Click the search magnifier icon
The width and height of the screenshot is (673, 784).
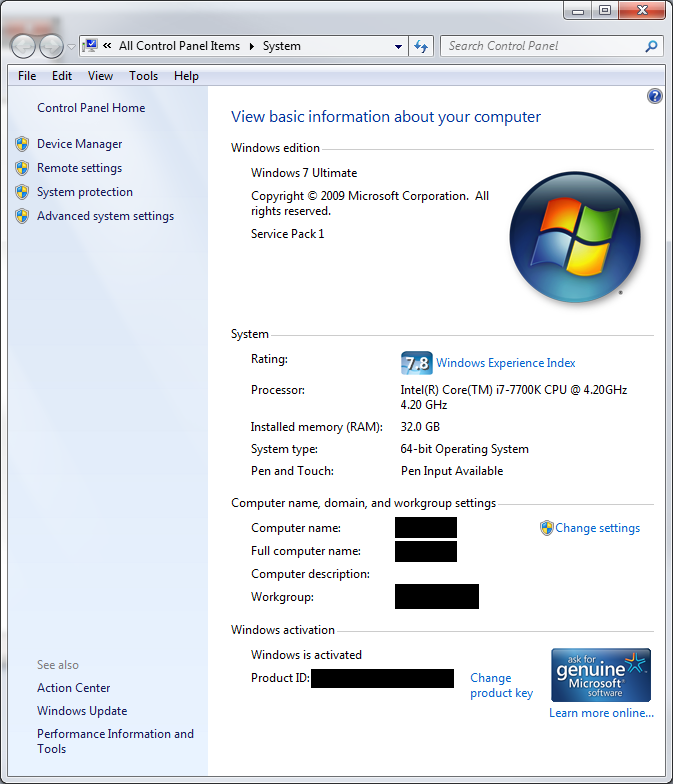click(651, 46)
